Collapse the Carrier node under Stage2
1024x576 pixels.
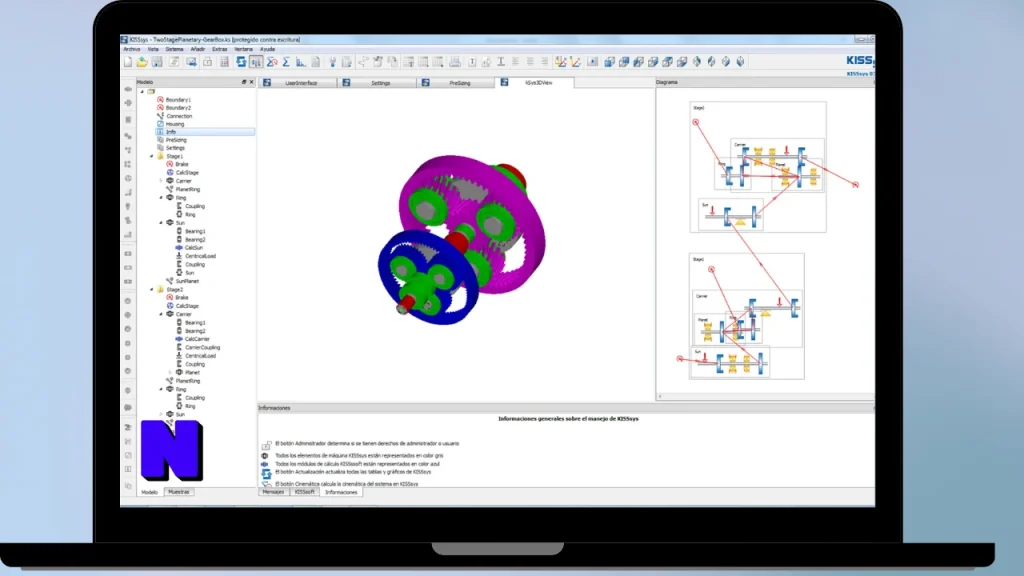click(x=161, y=314)
